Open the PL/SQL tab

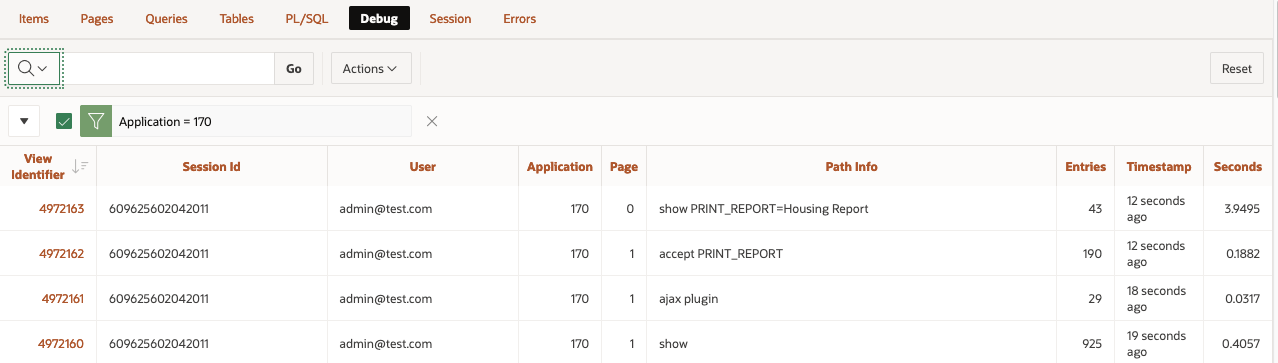click(307, 18)
